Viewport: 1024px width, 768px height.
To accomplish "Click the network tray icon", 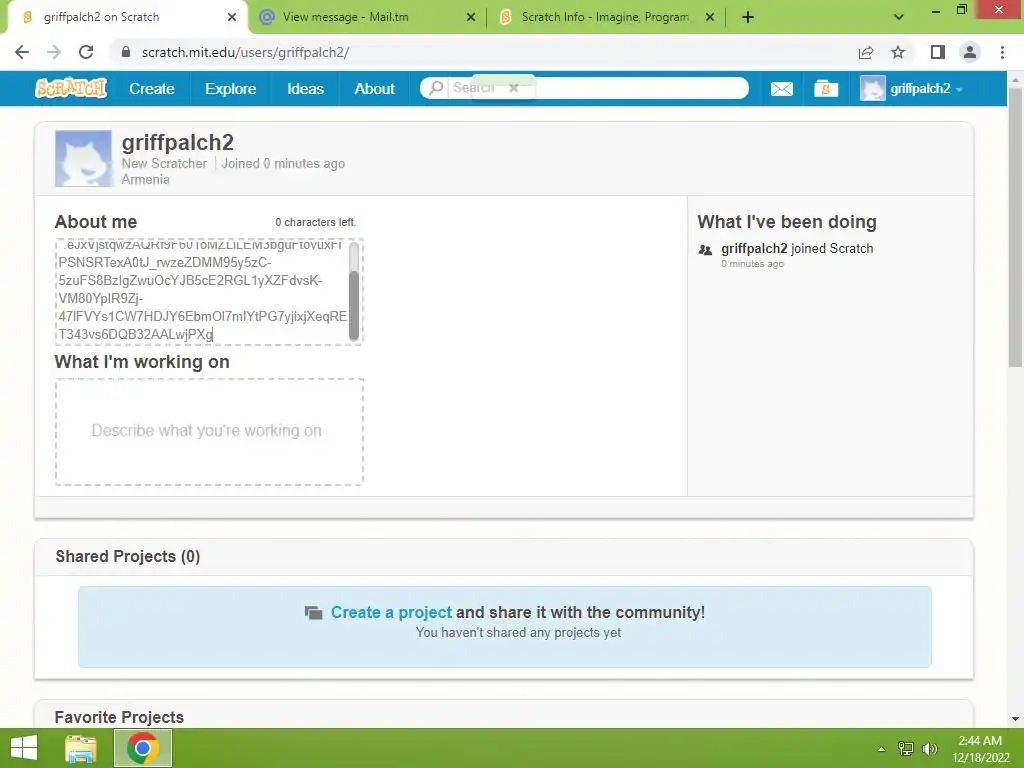I will click(906, 749).
